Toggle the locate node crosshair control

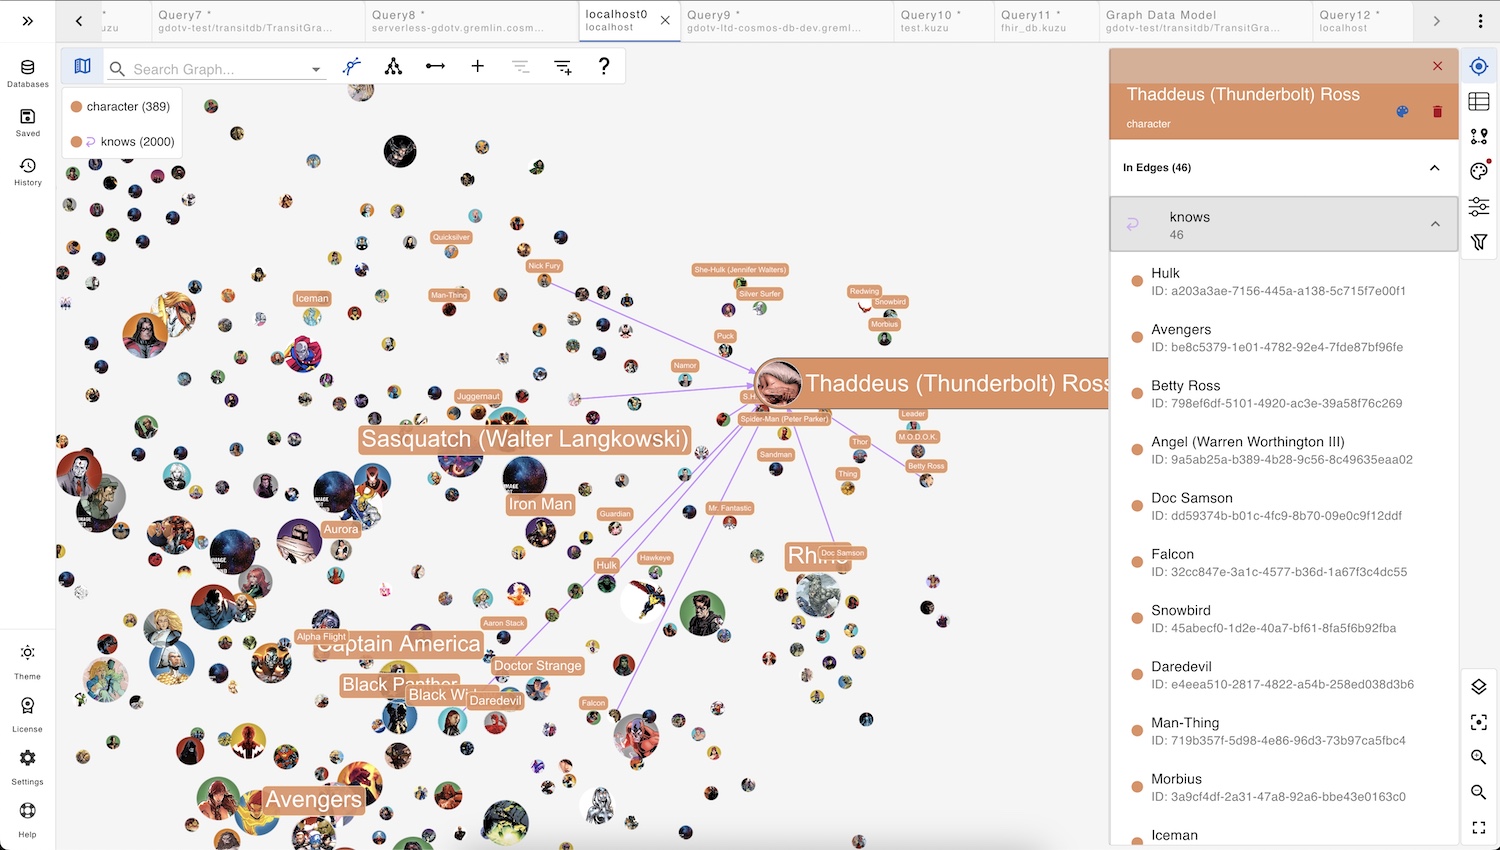pos(1478,66)
